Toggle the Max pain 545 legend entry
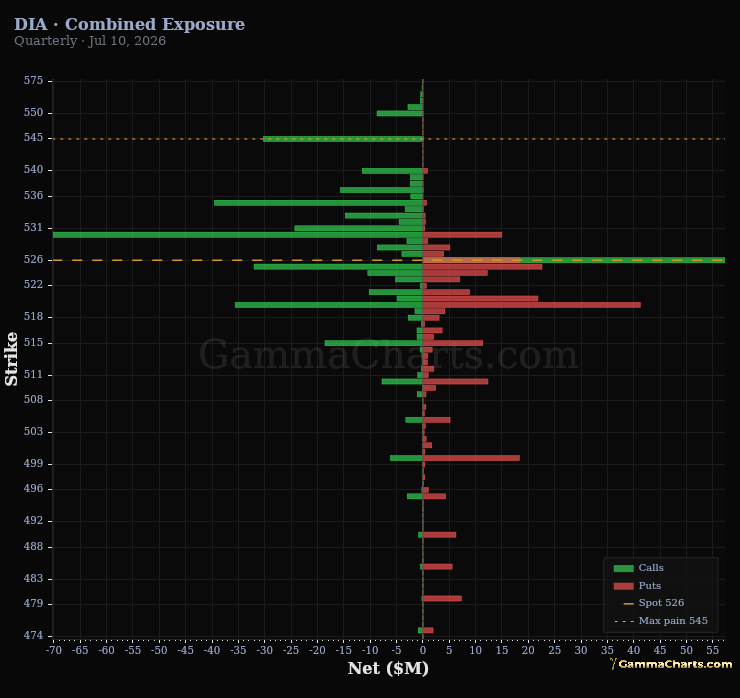This screenshot has width=740, height=698. [x=661, y=621]
